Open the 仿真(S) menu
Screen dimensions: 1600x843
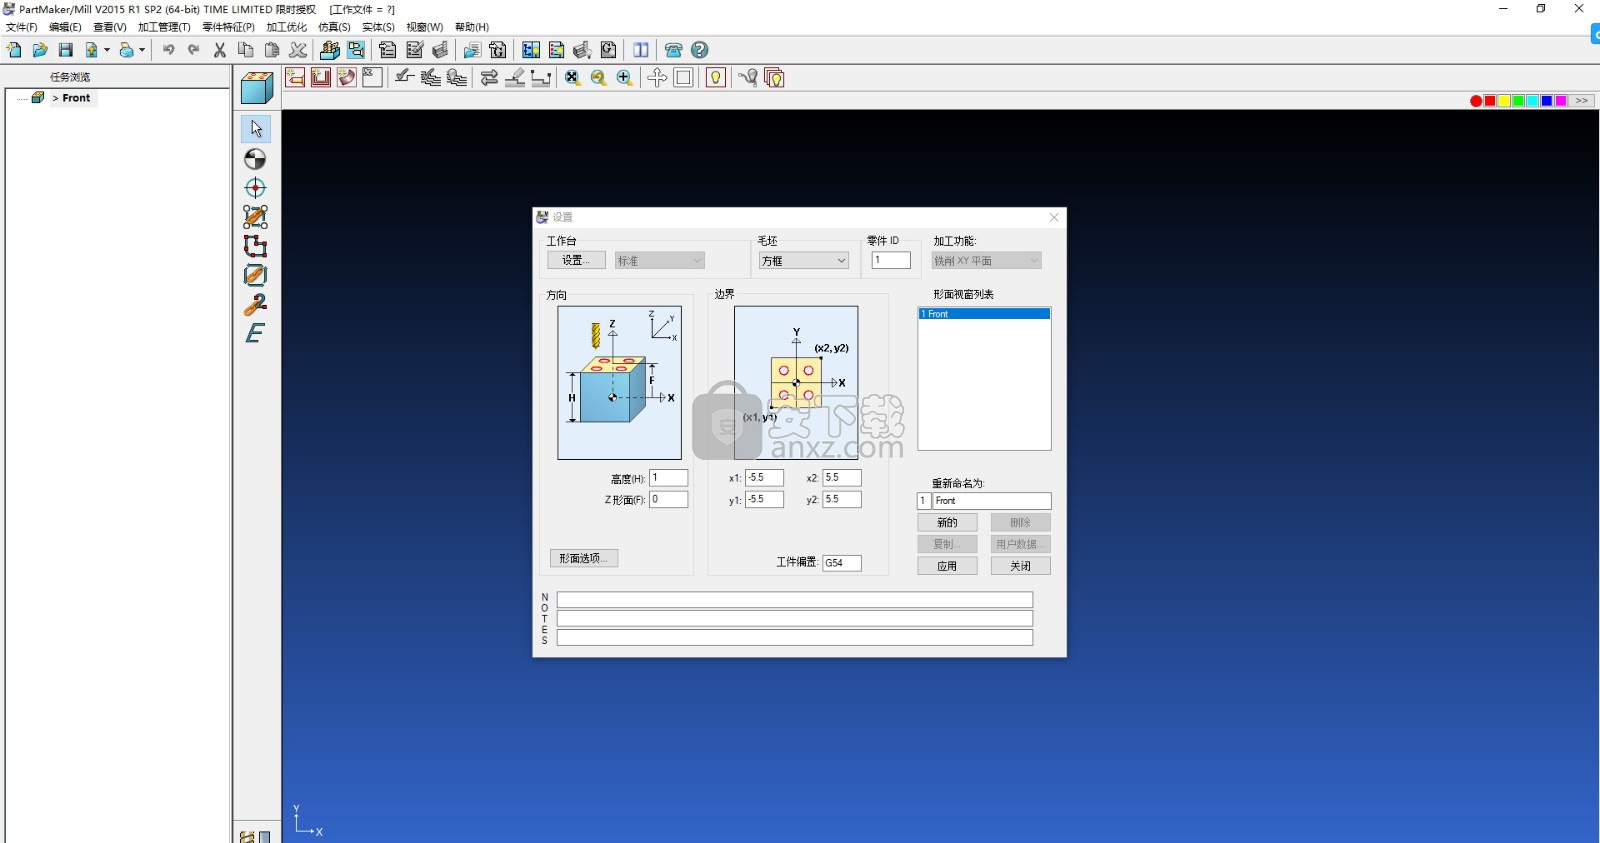pos(335,27)
